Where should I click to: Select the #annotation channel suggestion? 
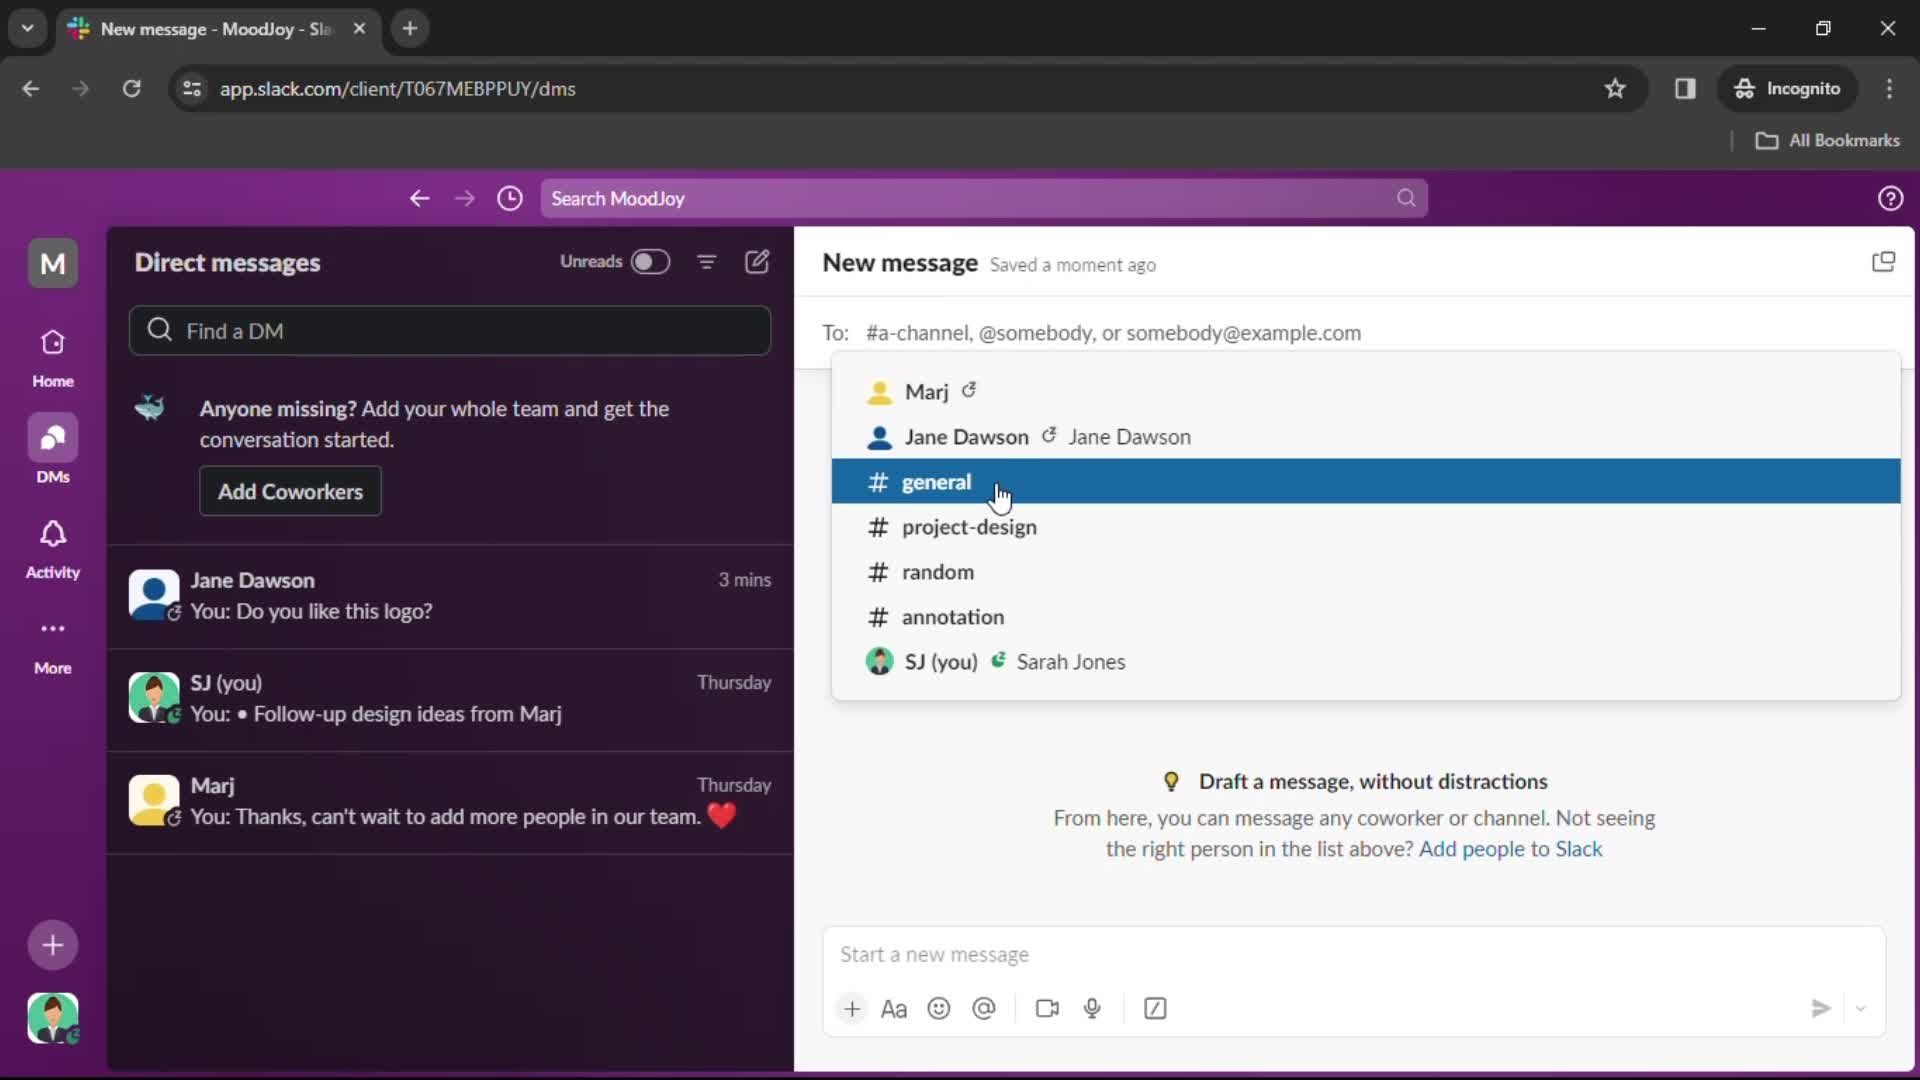(1366, 617)
